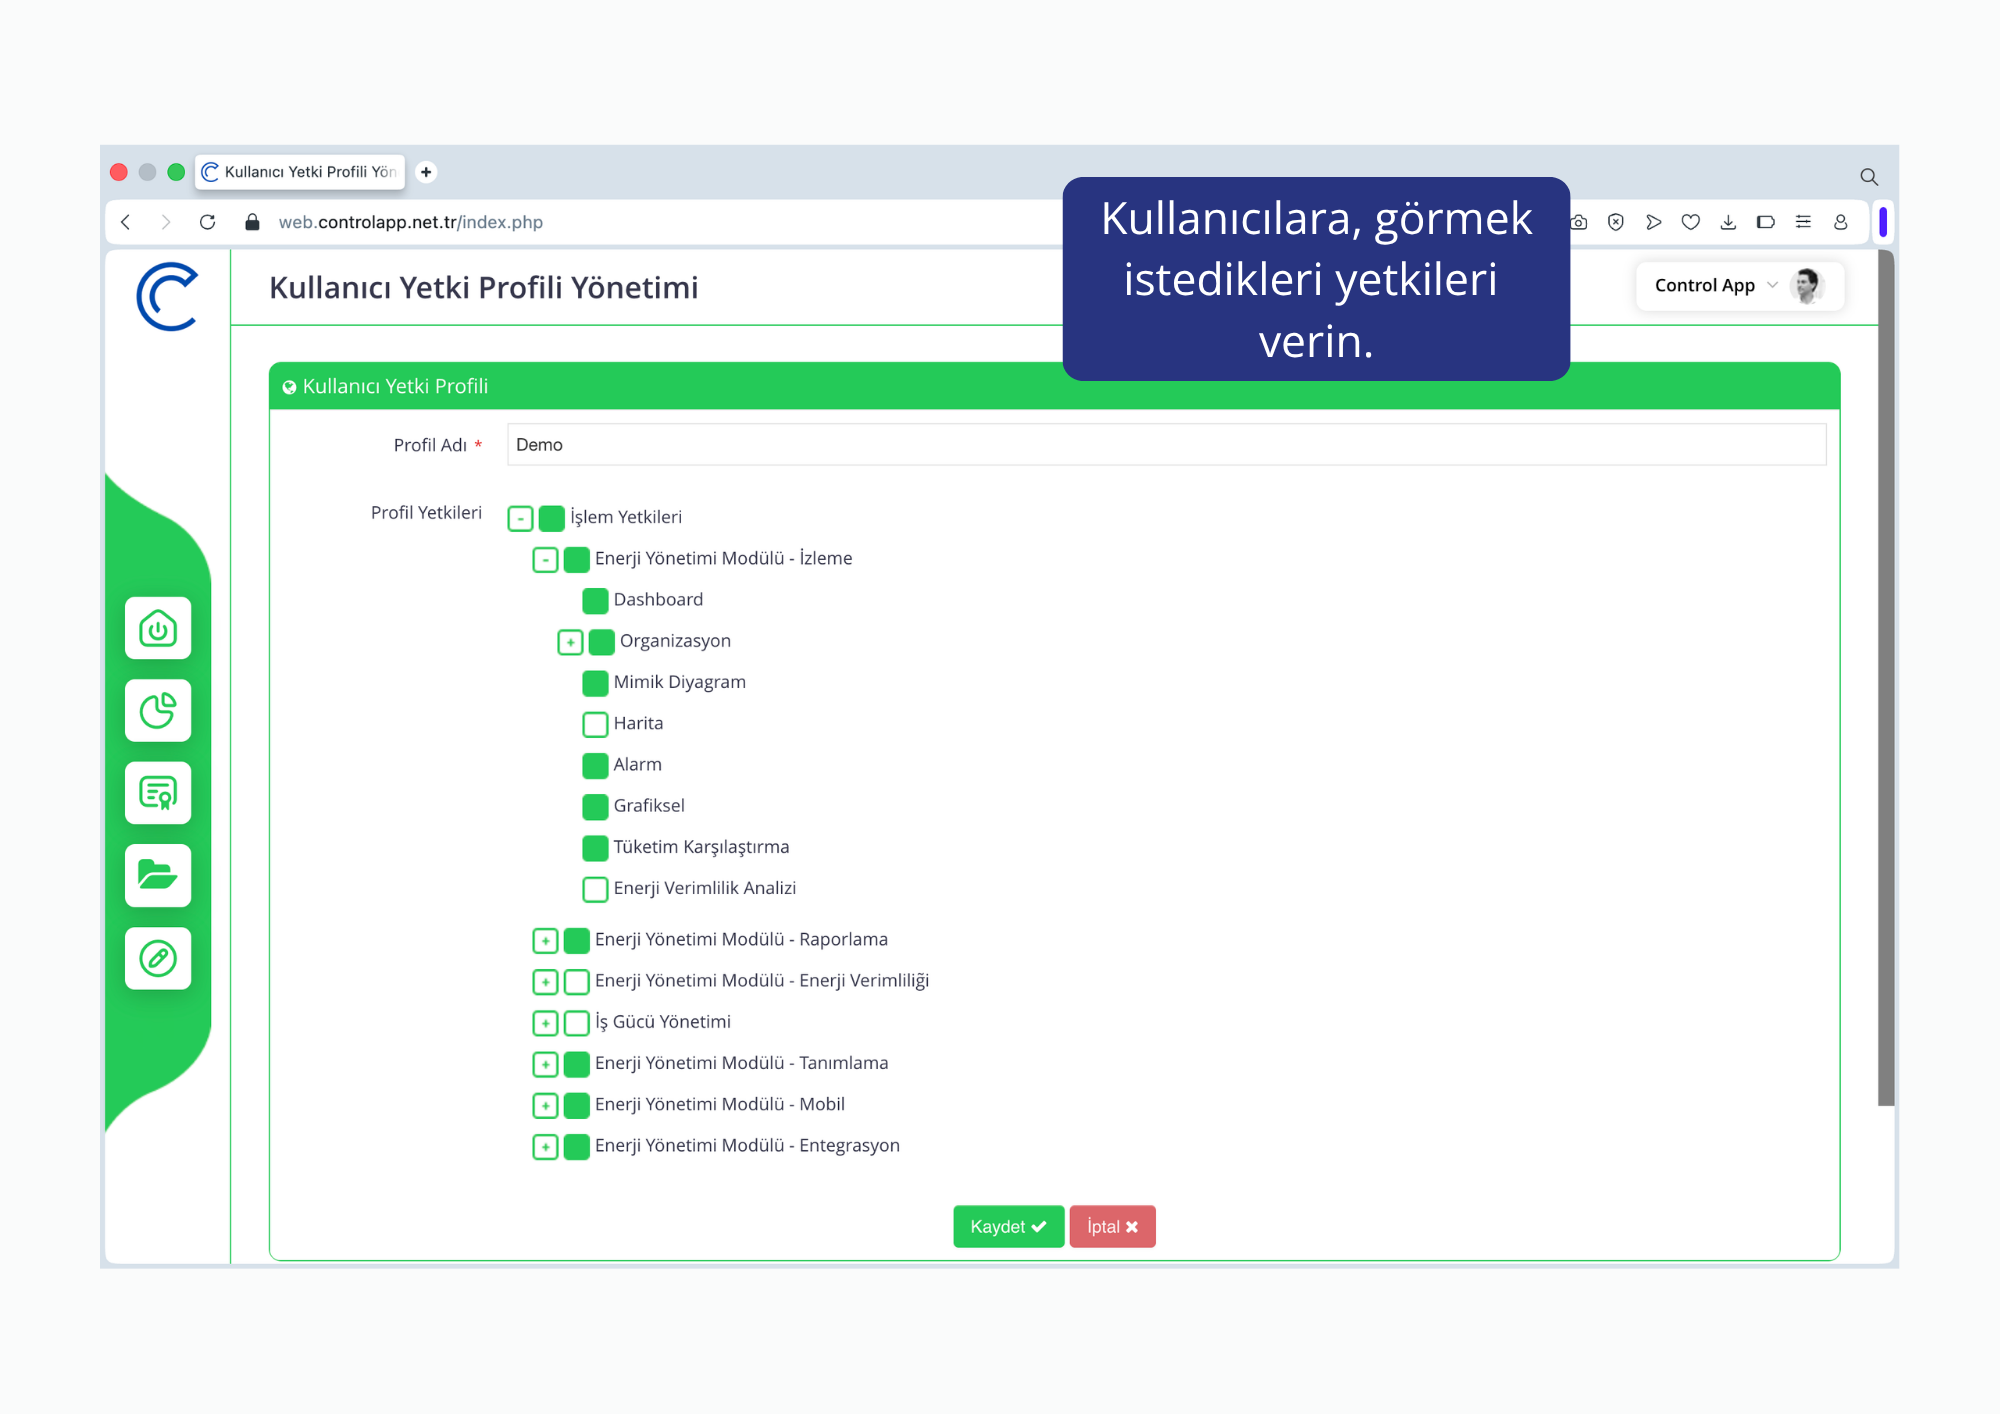This screenshot has width=2000, height=1414.
Task: Enable the Harita permission
Action: [595, 724]
